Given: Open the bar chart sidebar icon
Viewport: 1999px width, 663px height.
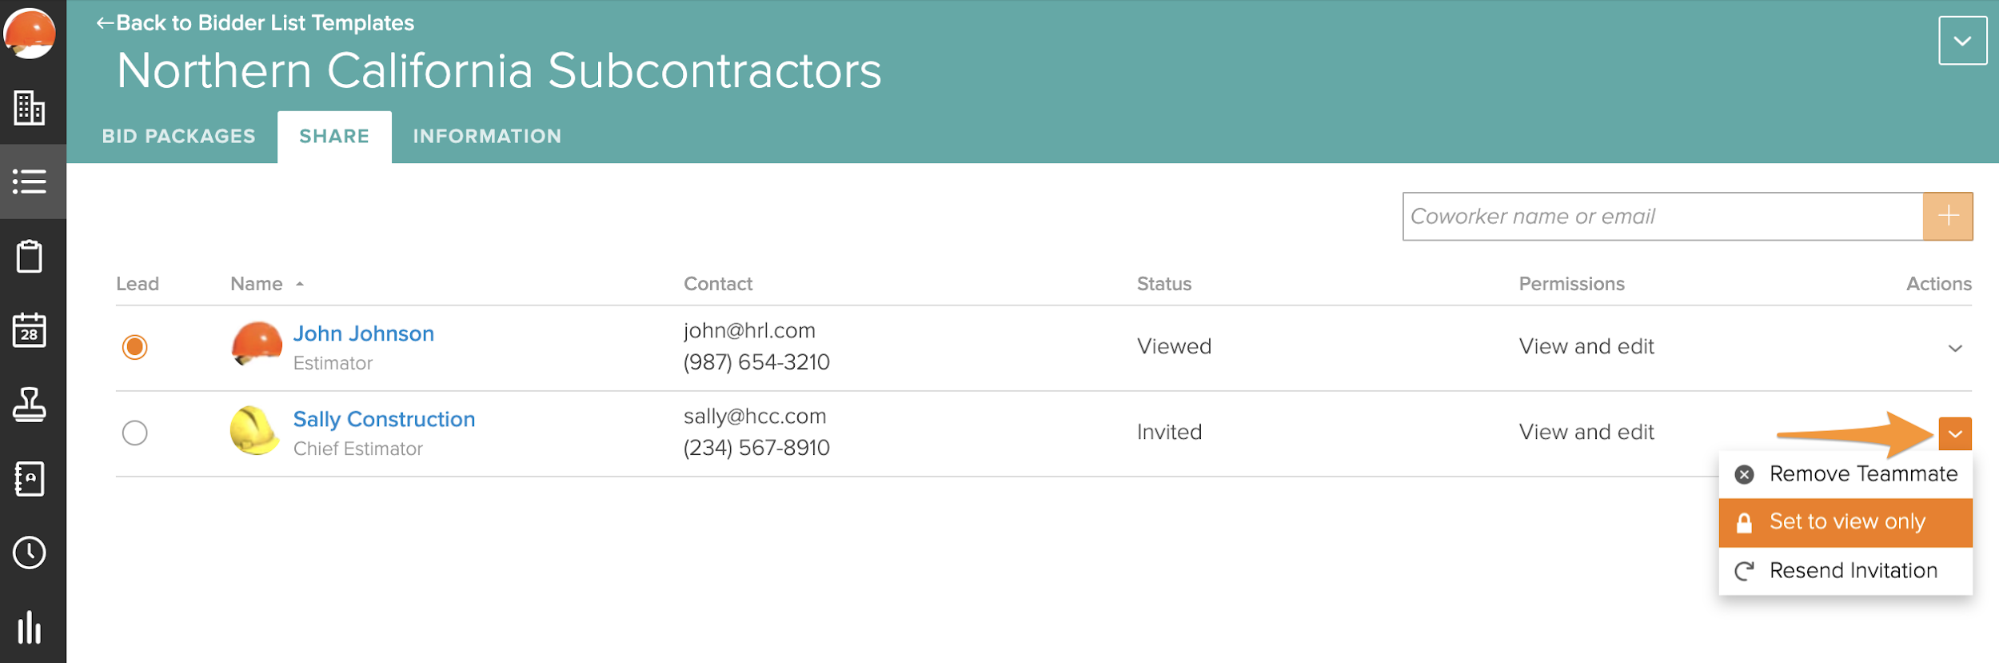Looking at the screenshot, I should 30,627.
